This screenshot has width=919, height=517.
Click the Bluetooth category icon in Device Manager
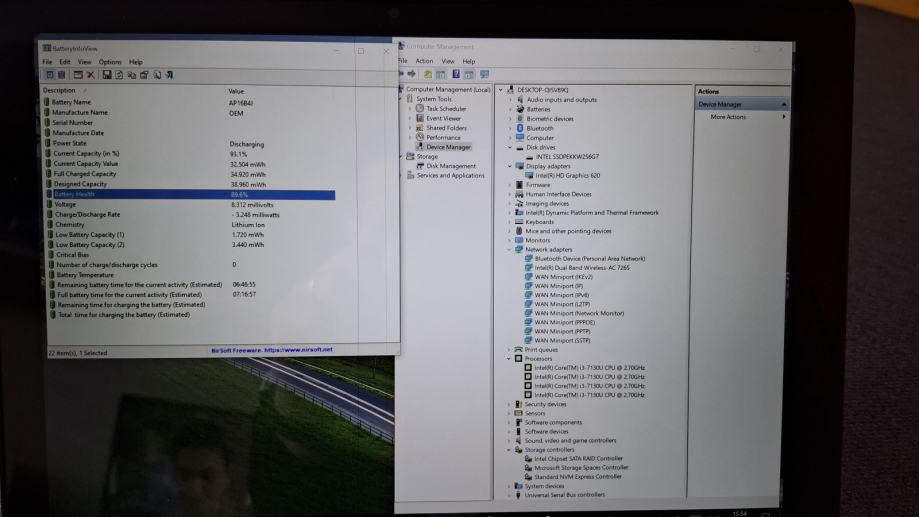coord(519,128)
